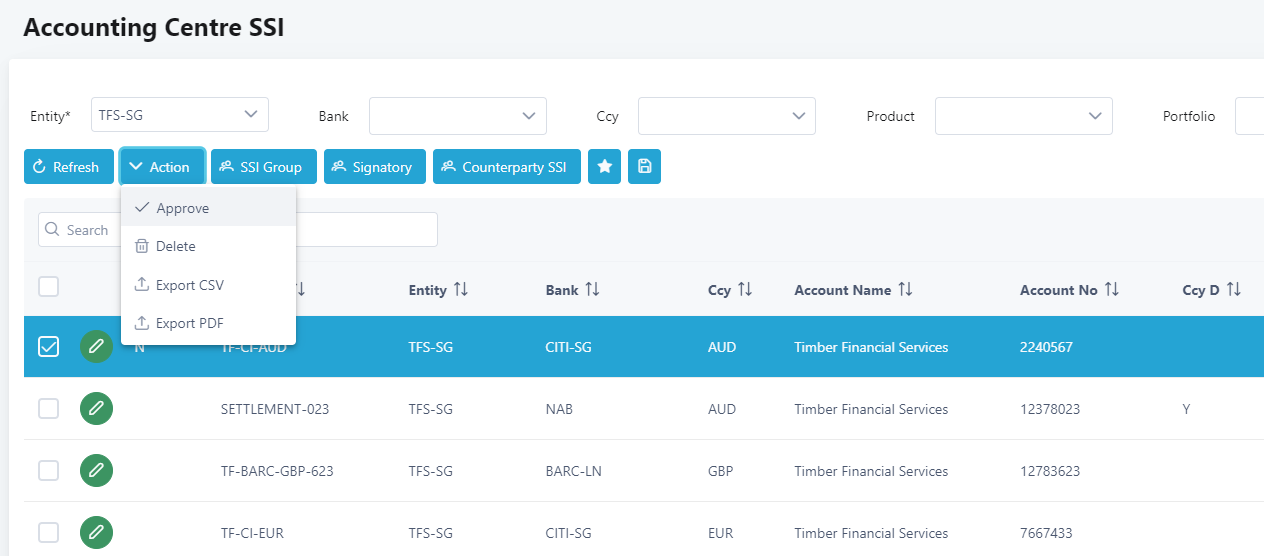The image size is (1264, 556).
Task: Open the Entity dropdown showing TFS-SG
Action: [179, 115]
